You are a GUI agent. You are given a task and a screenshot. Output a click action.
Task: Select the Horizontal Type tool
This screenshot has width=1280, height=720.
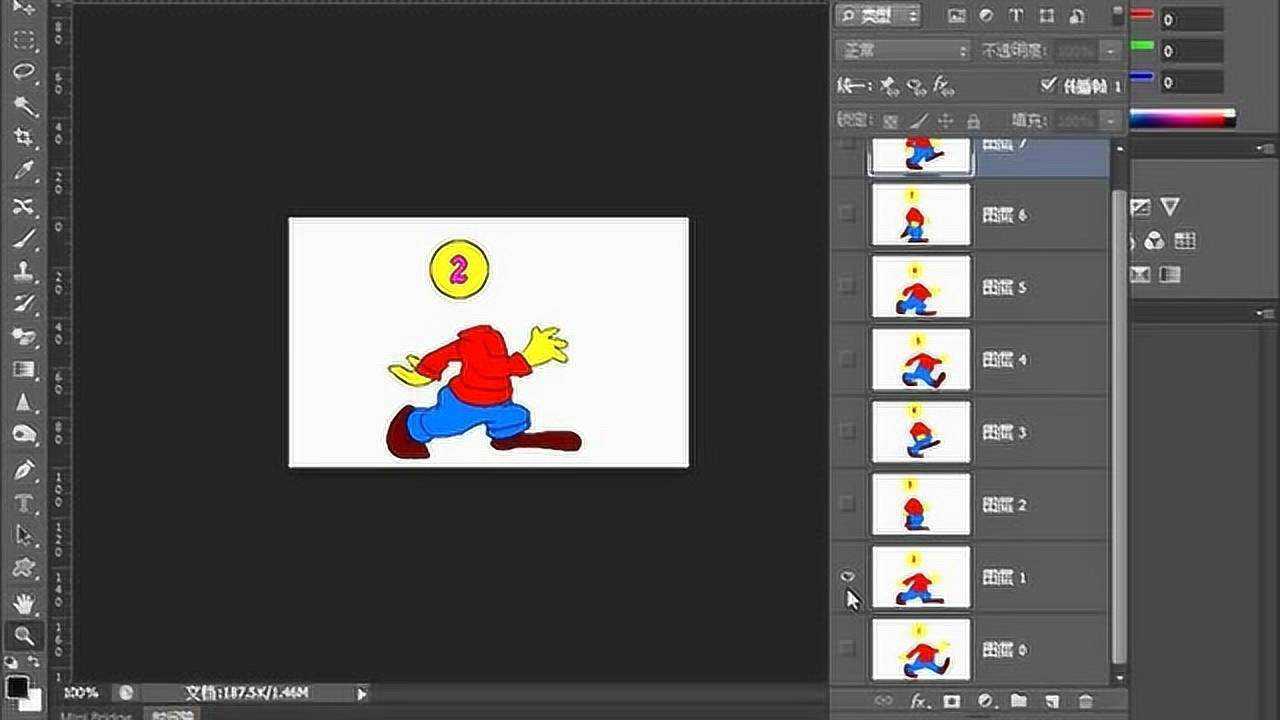click(x=24, y=503)
